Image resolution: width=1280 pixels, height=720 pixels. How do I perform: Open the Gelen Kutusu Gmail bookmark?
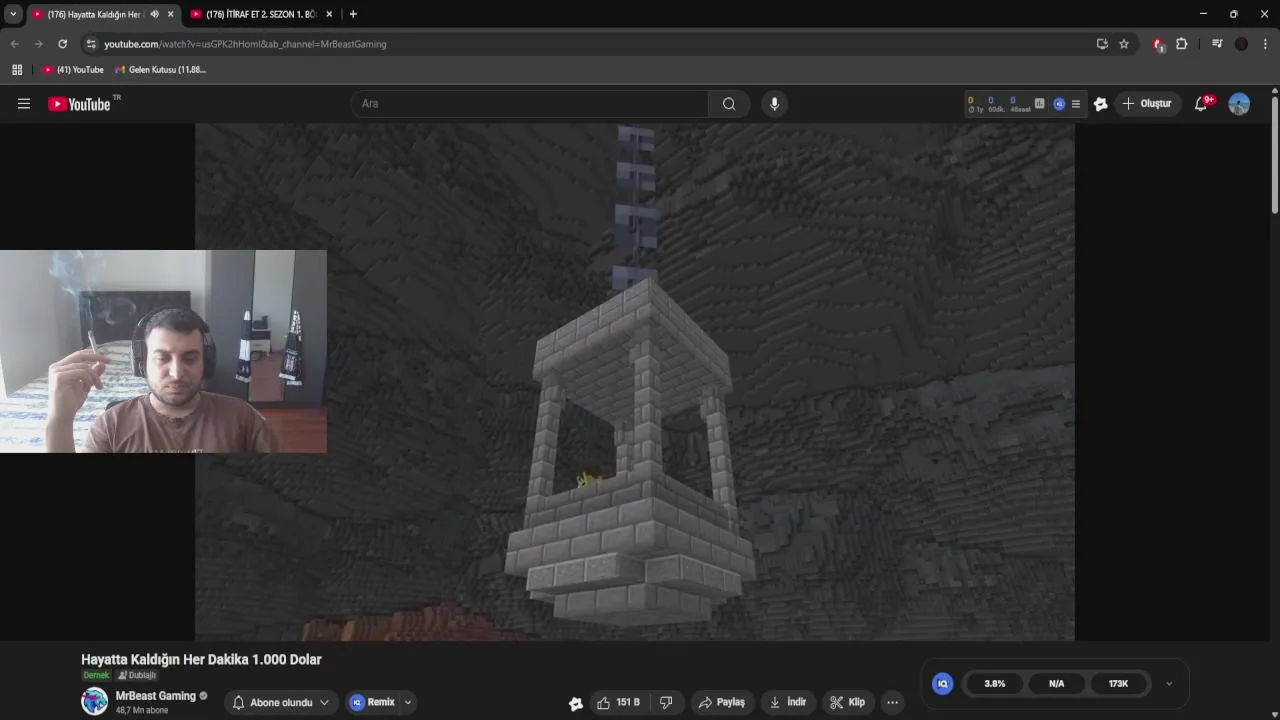(160, 70)
